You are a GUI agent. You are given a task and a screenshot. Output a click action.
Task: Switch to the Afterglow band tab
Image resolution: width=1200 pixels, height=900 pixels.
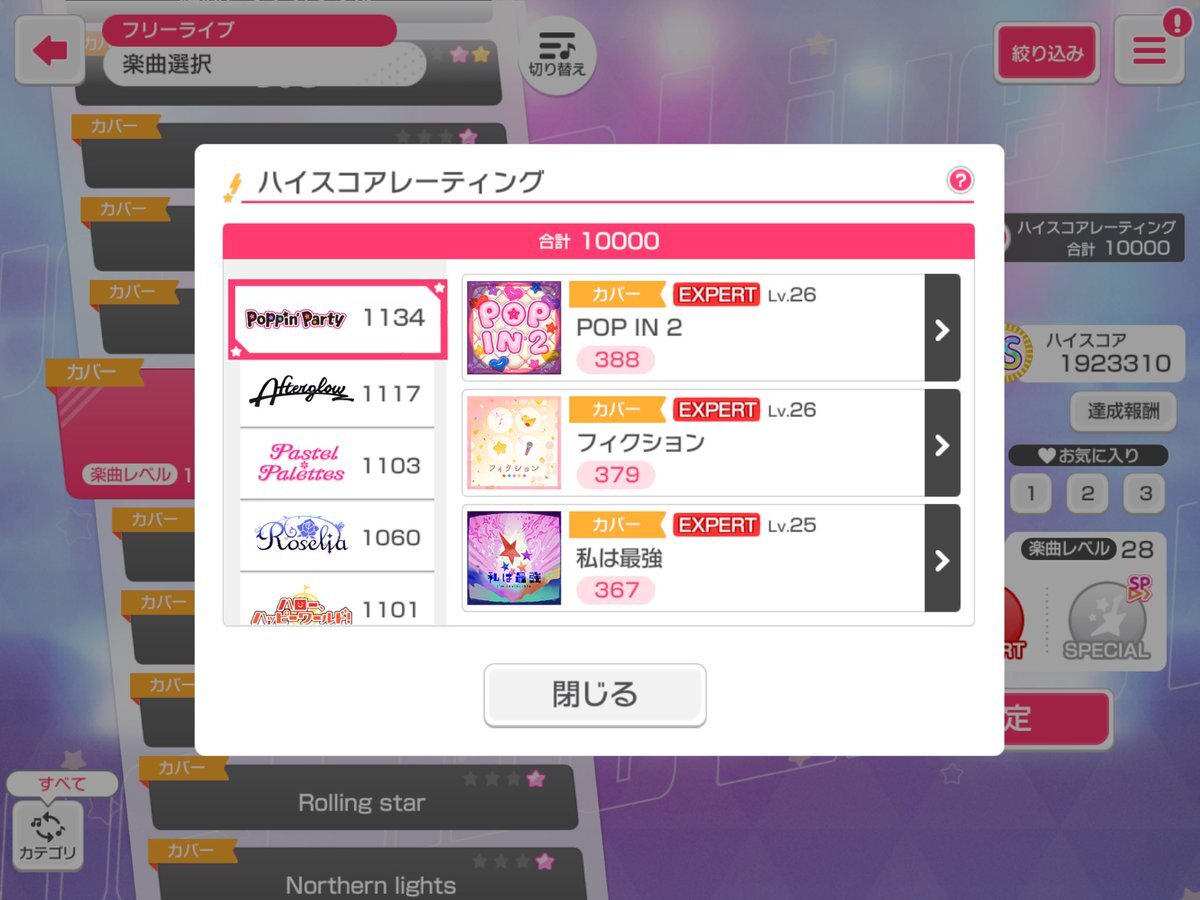click(x=337, y=394)
